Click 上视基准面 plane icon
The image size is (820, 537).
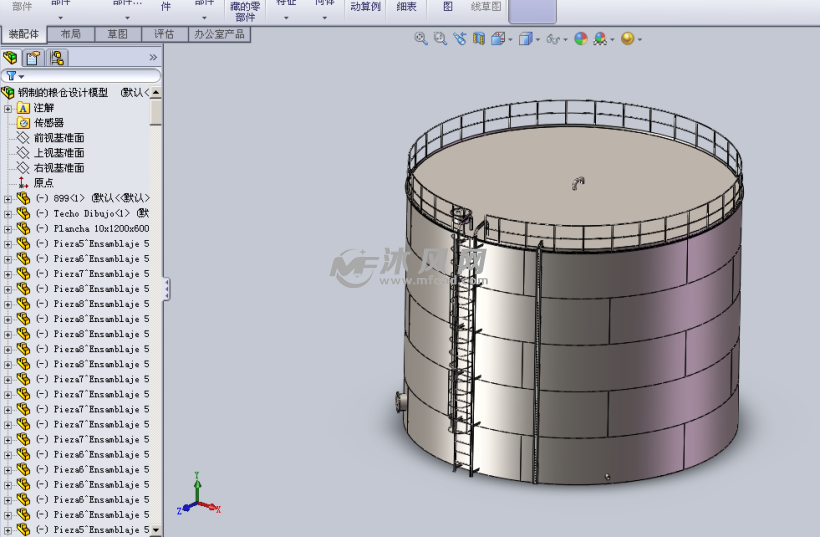[22, 153]
